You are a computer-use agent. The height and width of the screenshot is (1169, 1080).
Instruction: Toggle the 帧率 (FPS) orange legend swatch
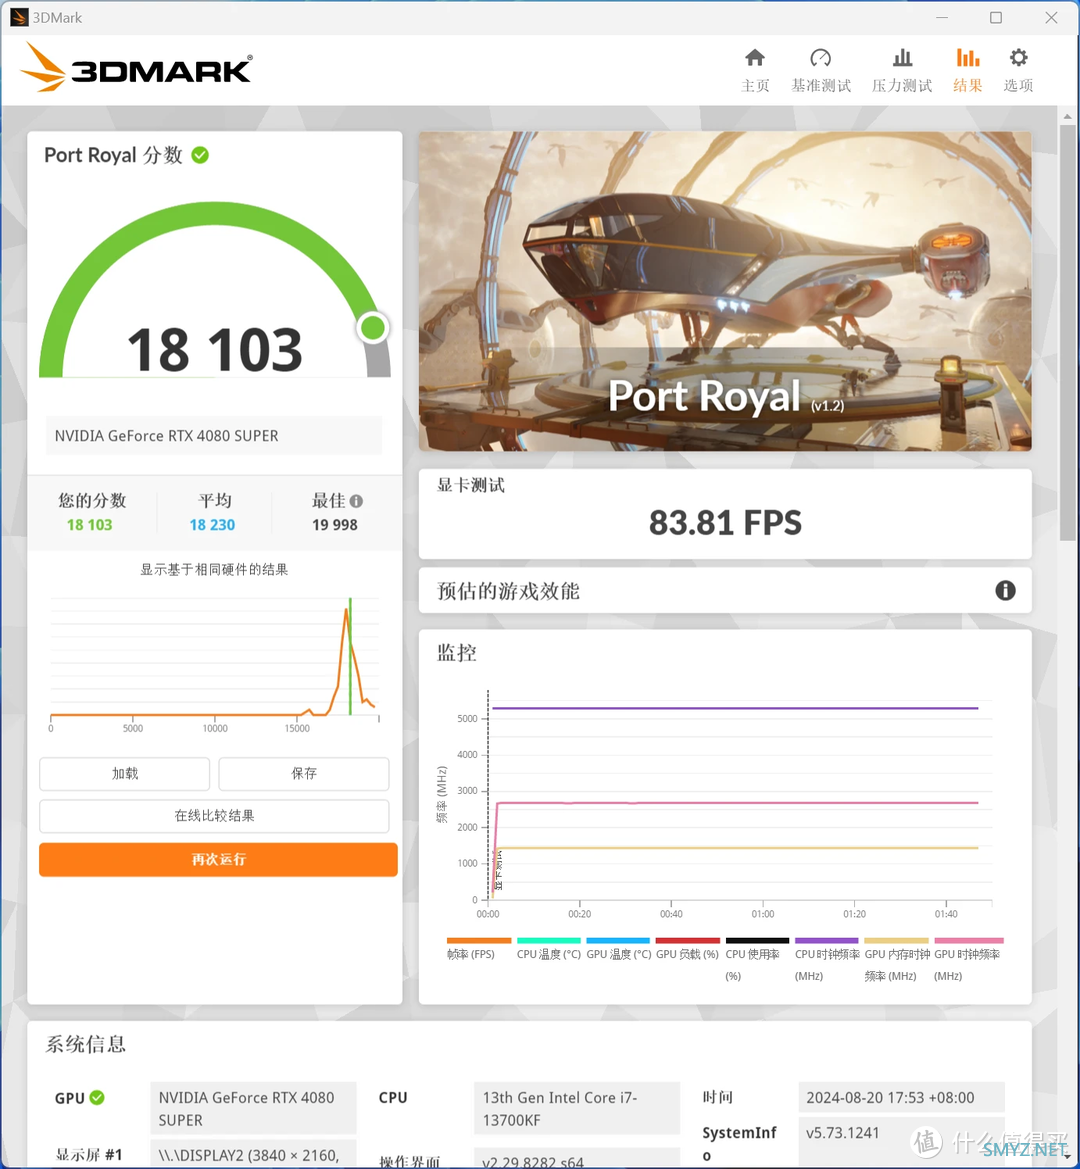(x=479, y=941)
